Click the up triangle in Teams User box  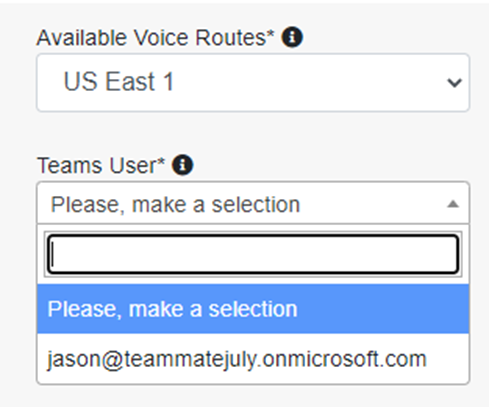[453, 204]
